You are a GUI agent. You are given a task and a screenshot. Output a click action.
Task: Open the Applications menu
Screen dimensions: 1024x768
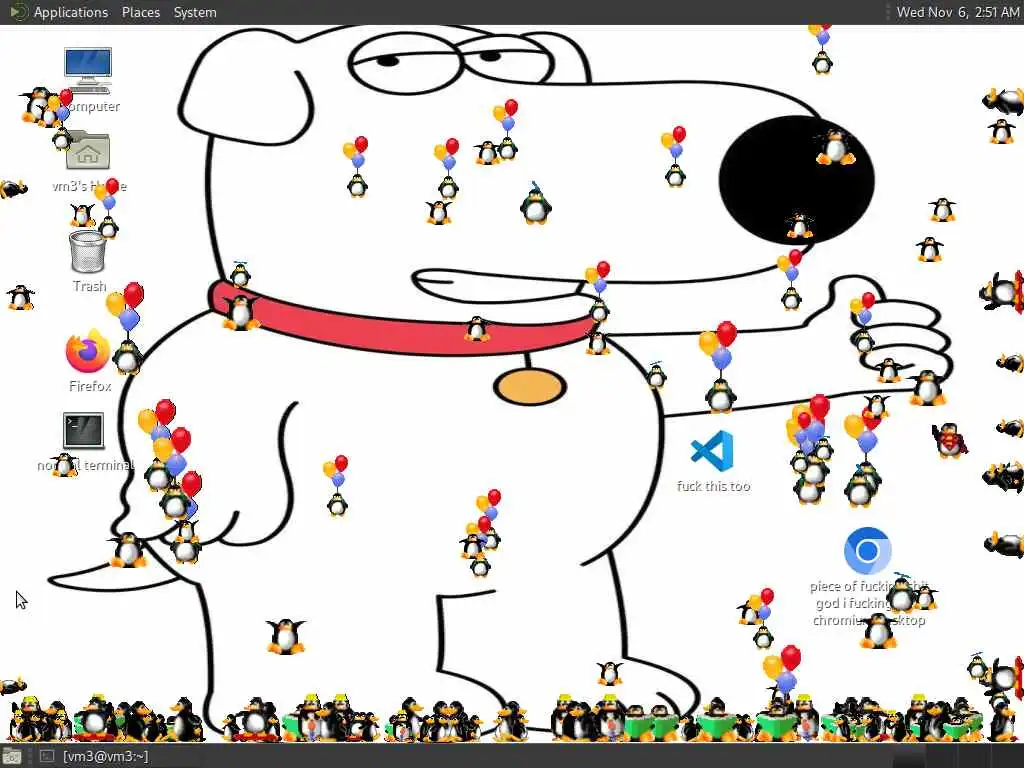coord(71,12)
